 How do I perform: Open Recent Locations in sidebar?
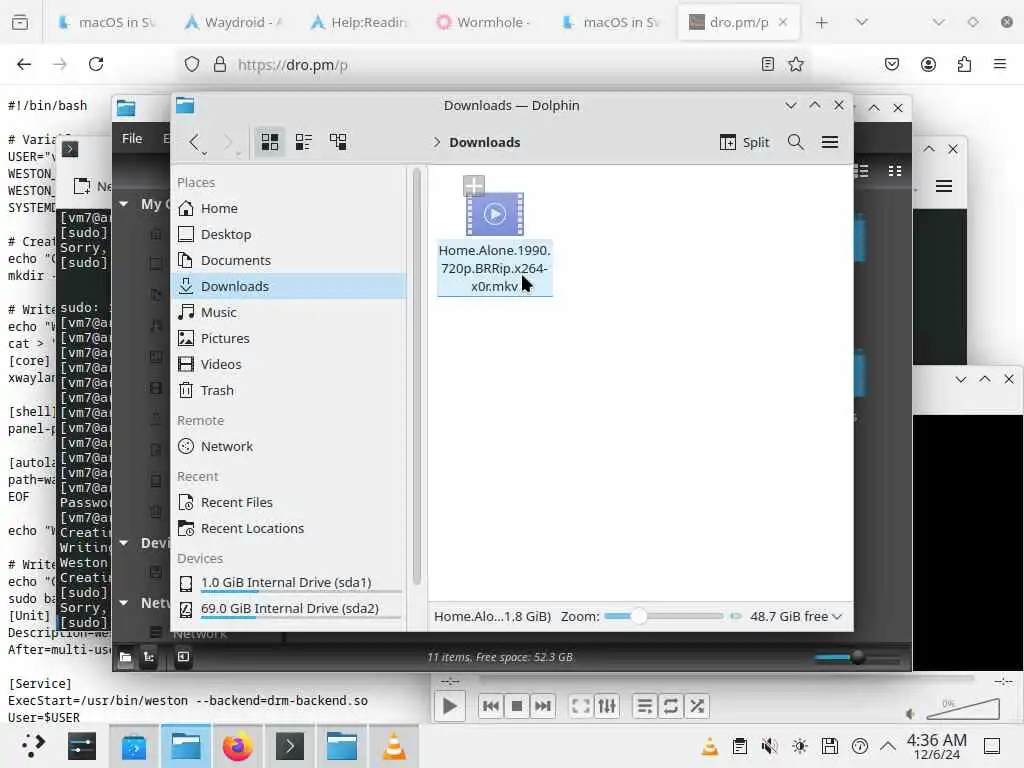point(291,528)
